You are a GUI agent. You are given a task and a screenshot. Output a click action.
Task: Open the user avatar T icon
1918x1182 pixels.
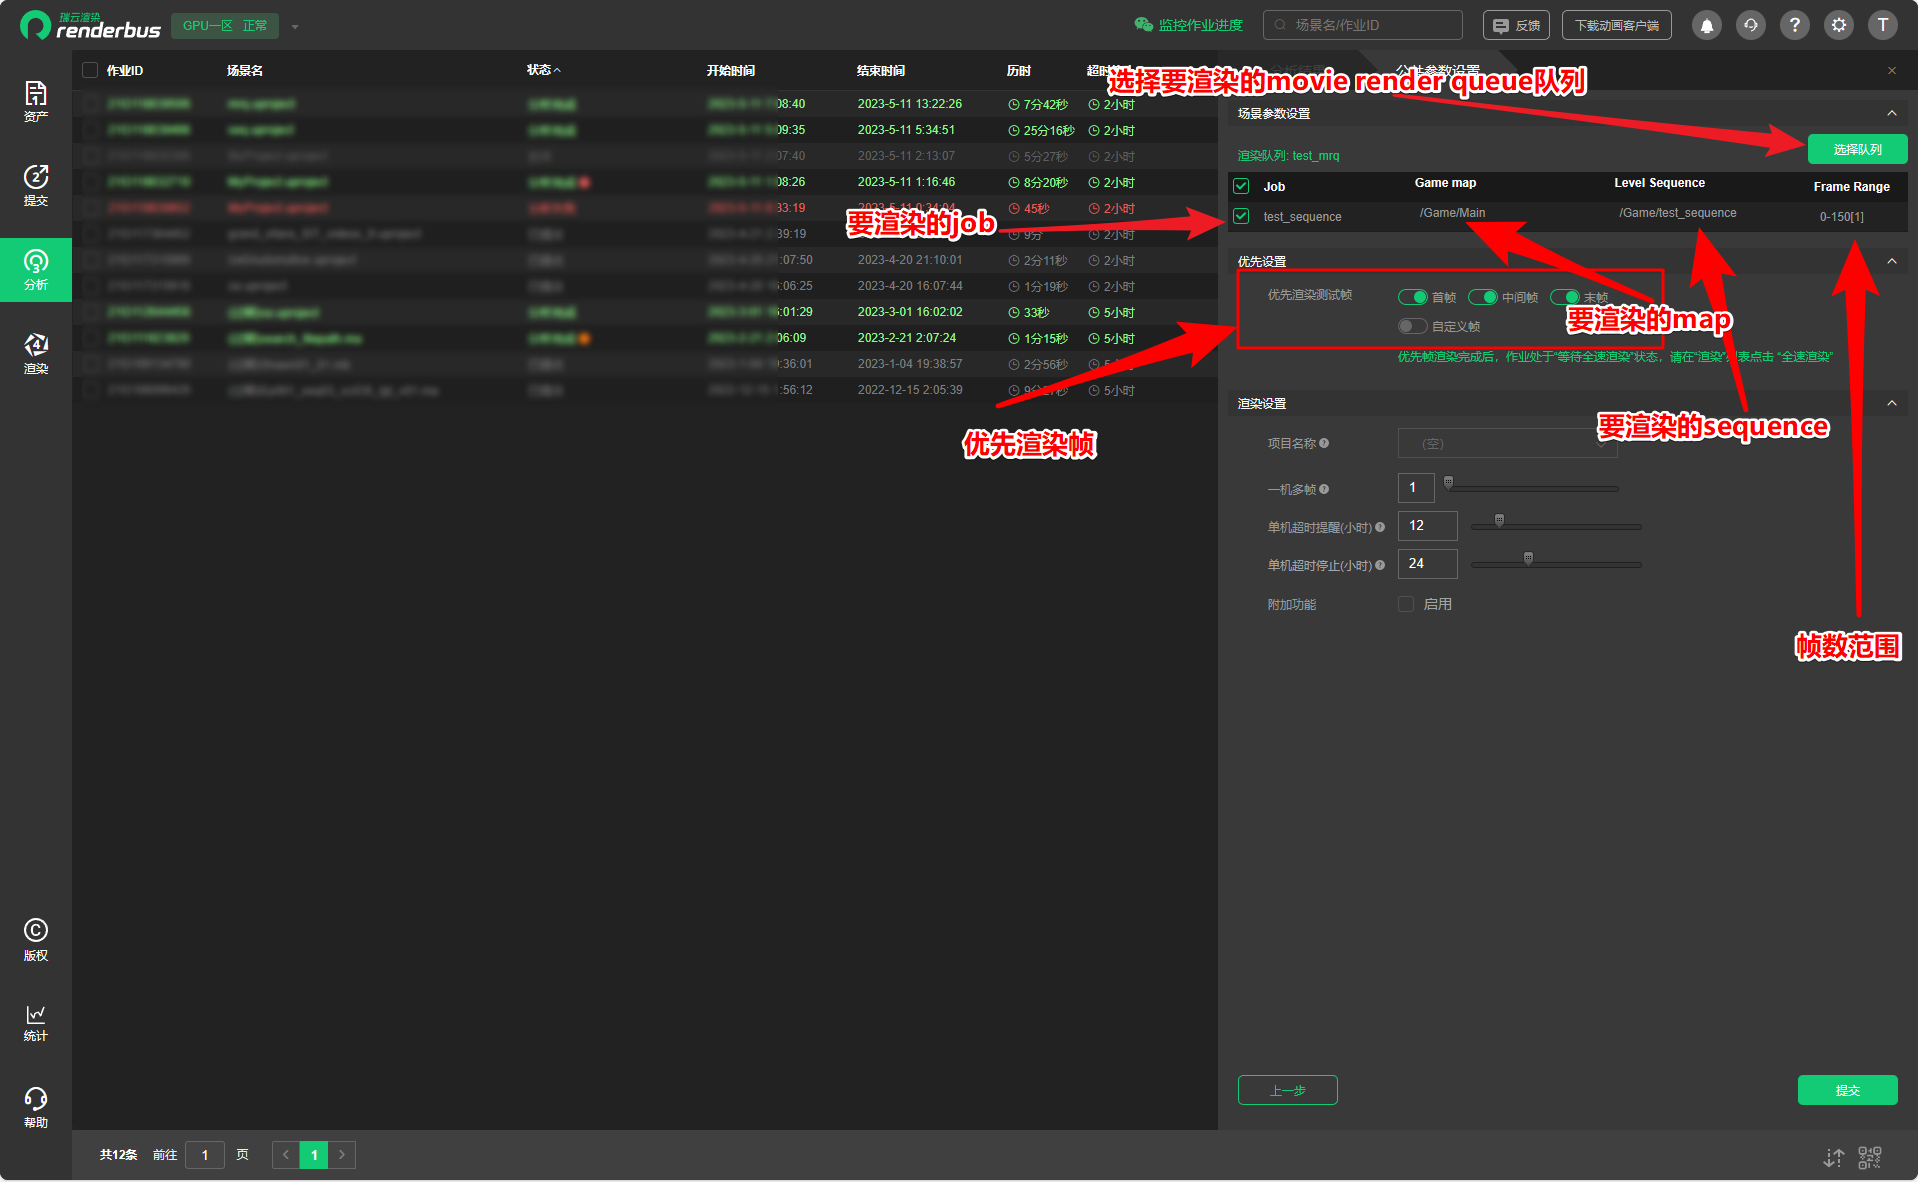pos(1883,25)
